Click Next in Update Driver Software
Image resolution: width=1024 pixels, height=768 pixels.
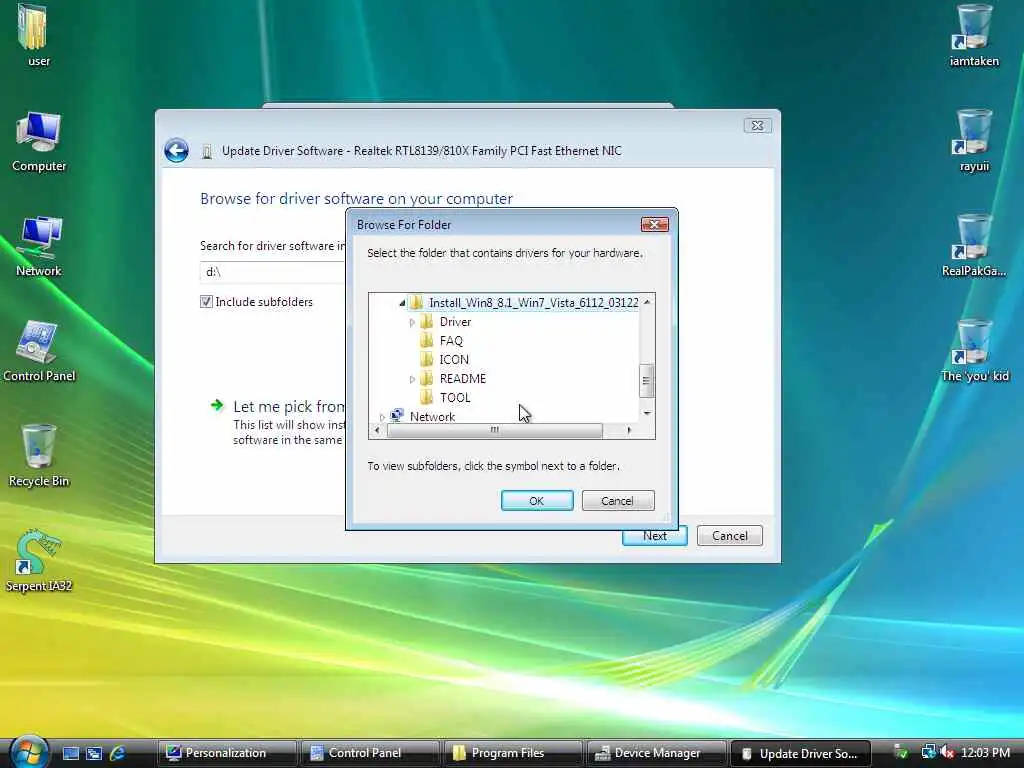(654, 536)
